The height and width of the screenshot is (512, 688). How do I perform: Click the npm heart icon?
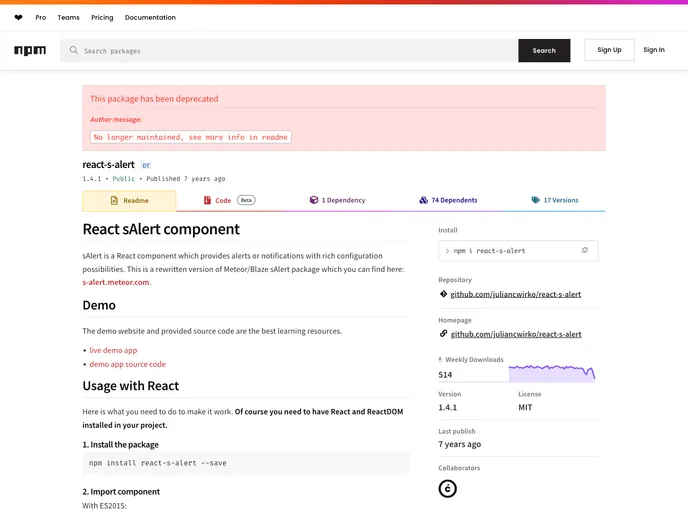18,18
